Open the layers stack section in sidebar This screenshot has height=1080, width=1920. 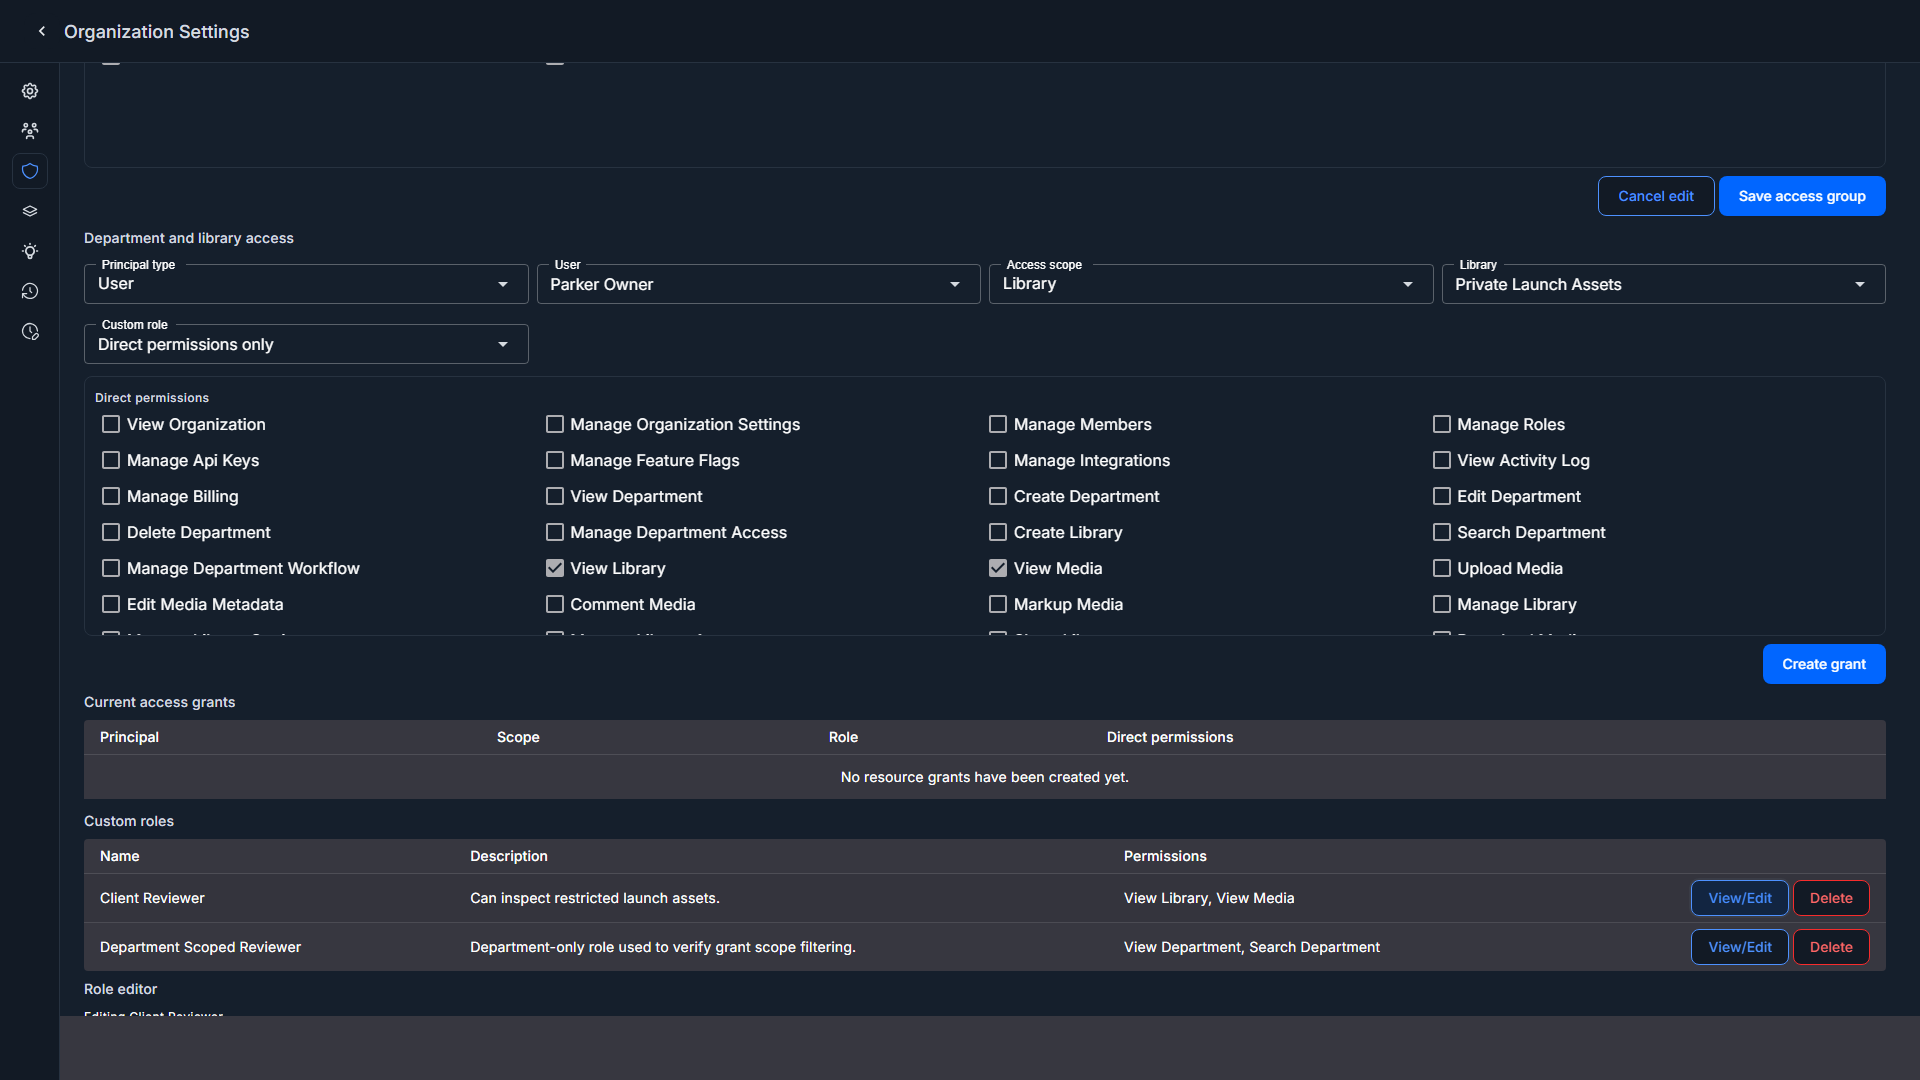[x=30, y=211]
